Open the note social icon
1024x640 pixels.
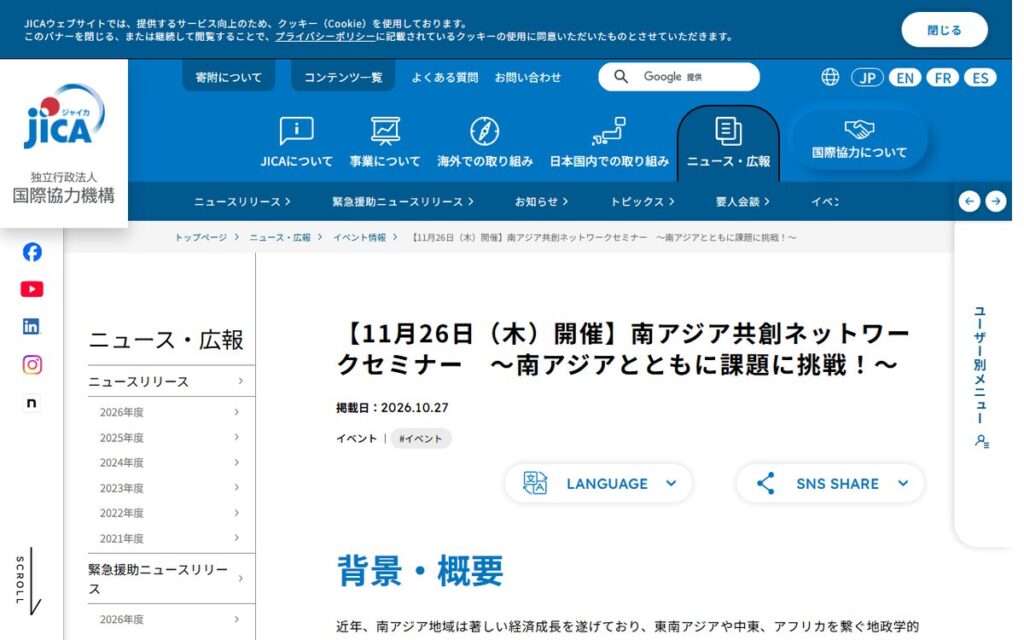[31, 403]
